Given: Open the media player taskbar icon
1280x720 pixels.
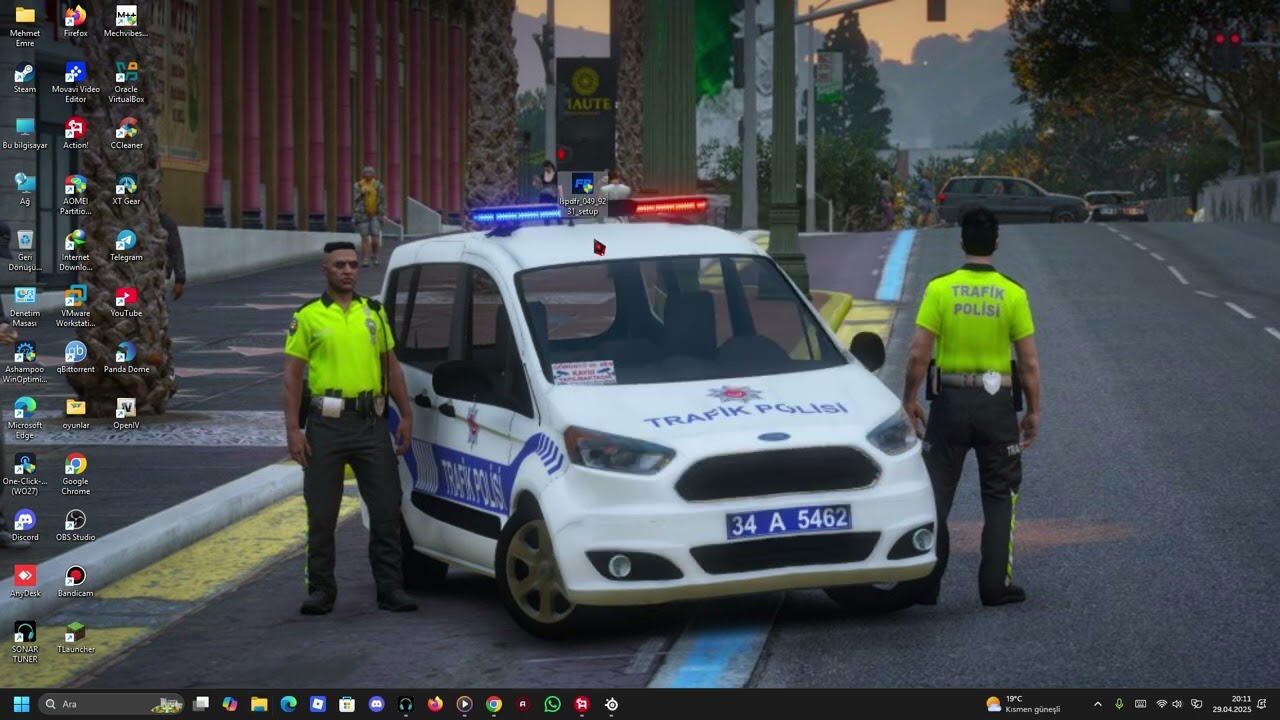Looking at the screenshot, I should pos(464,704).
